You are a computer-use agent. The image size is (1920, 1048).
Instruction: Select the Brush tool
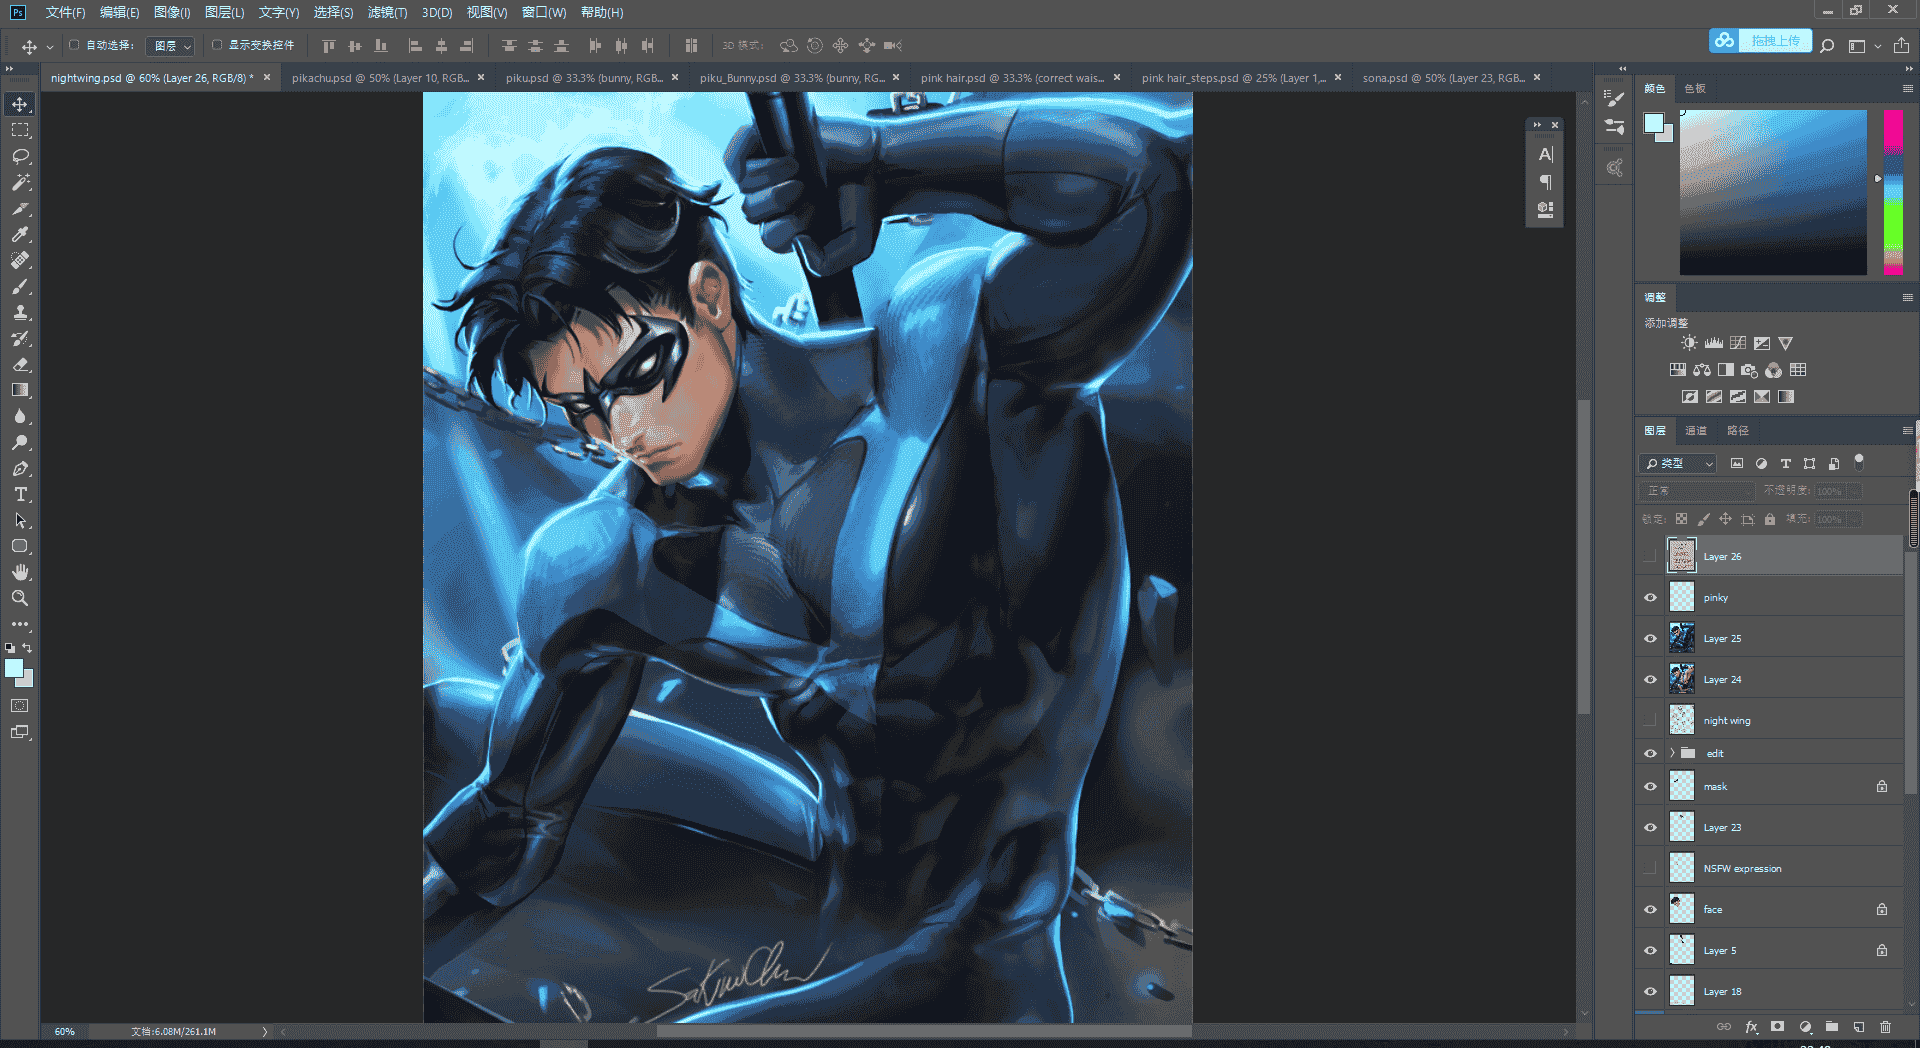[20, 286]
